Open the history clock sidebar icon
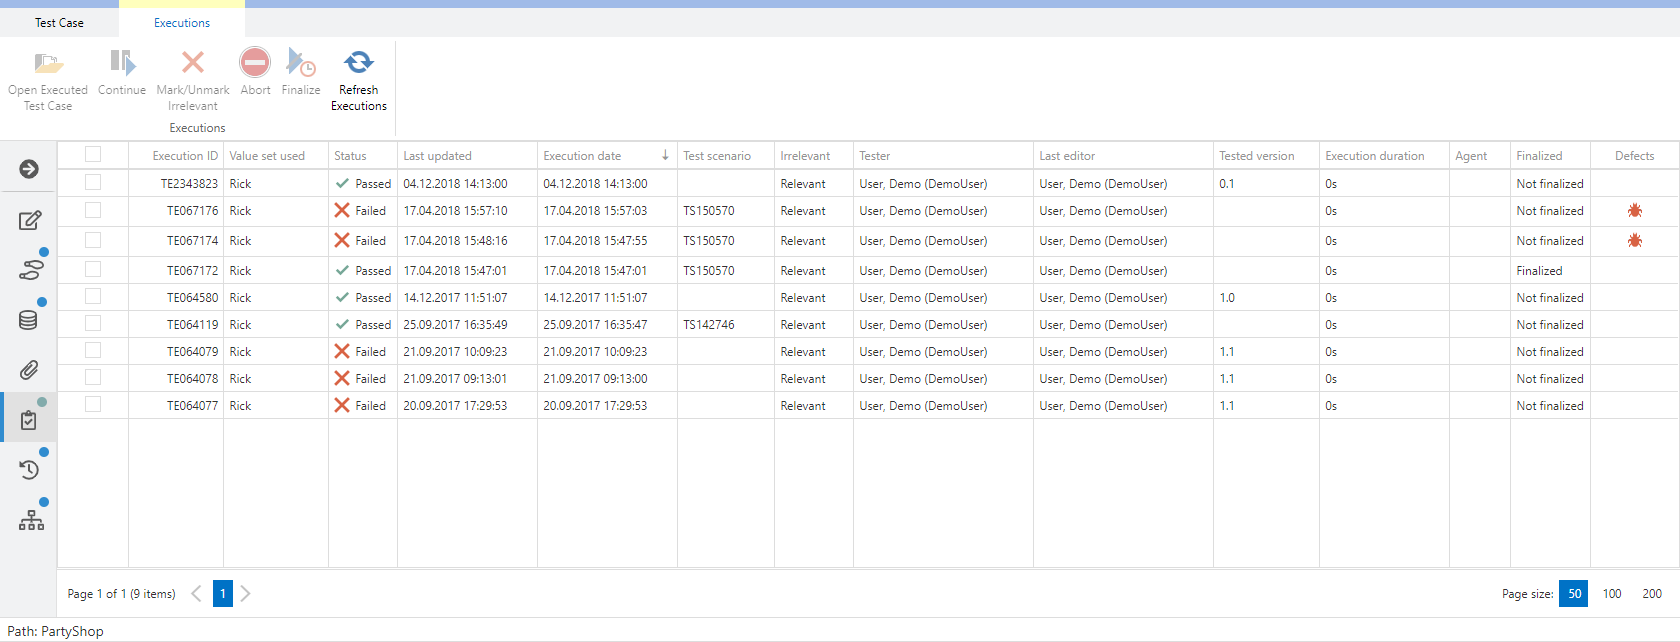The width and height of the screenshot is (1680, 642). tap(29, 470)
